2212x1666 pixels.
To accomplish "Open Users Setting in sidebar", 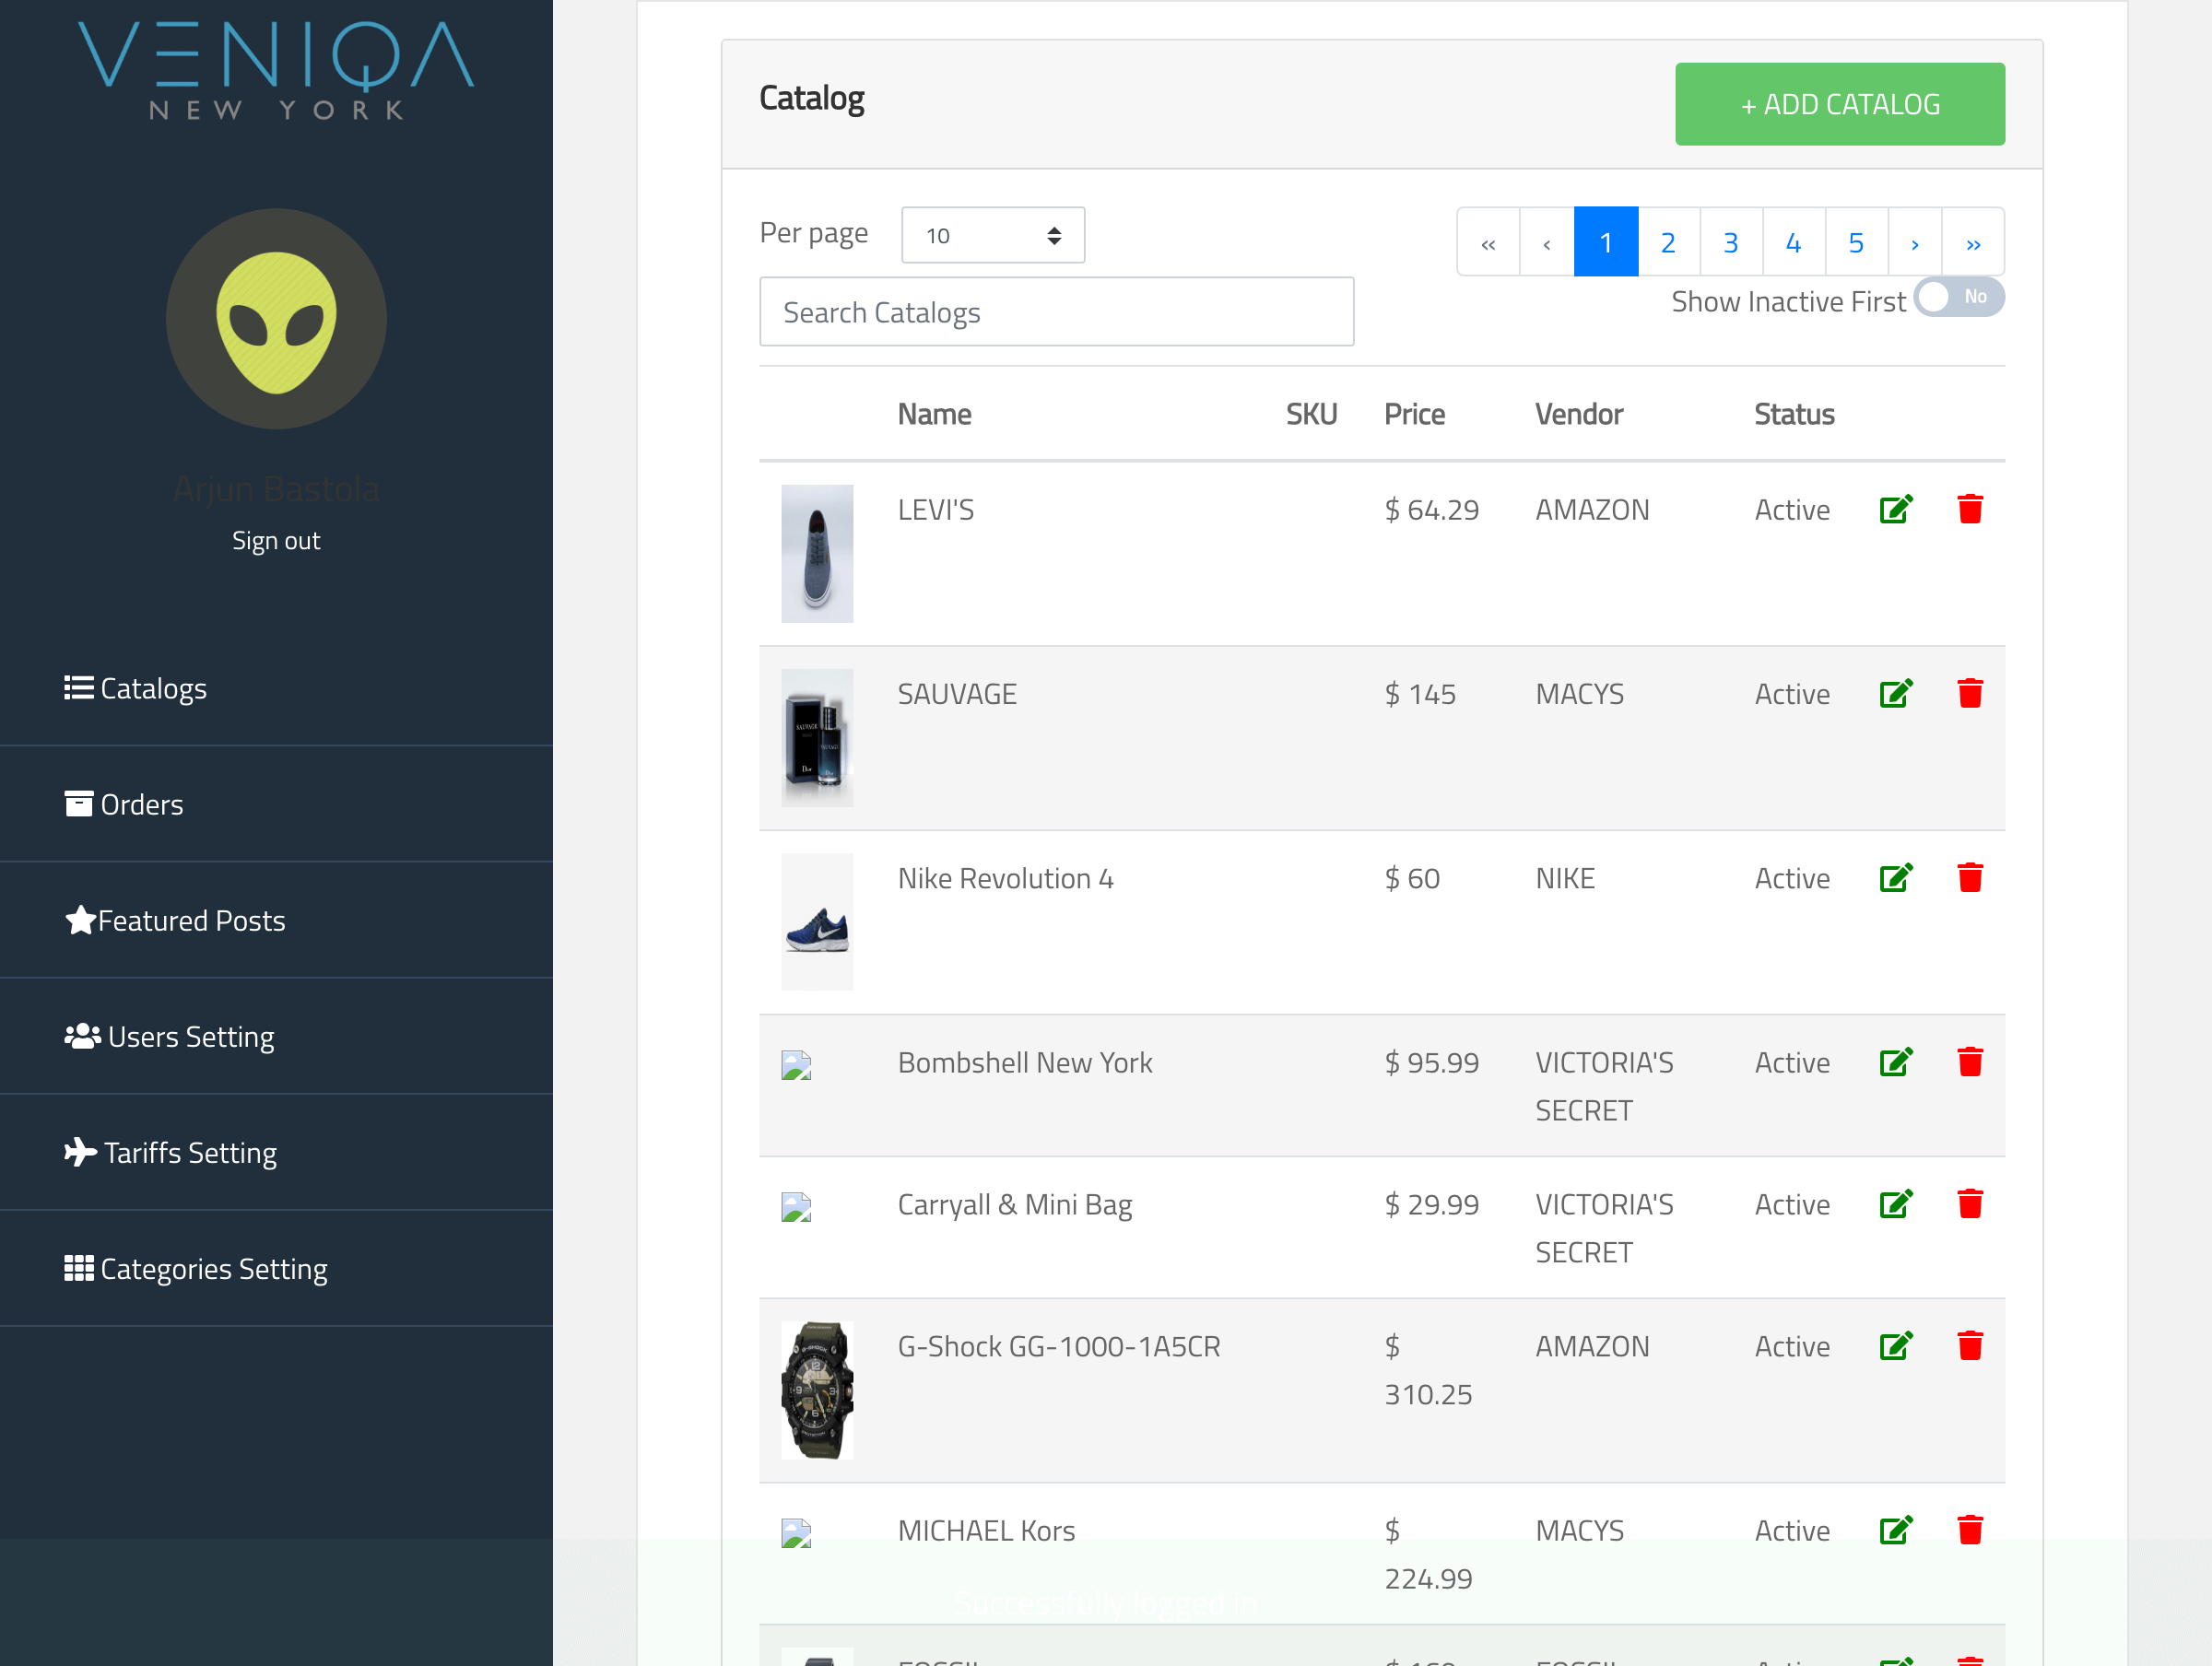I will 169,1036.
